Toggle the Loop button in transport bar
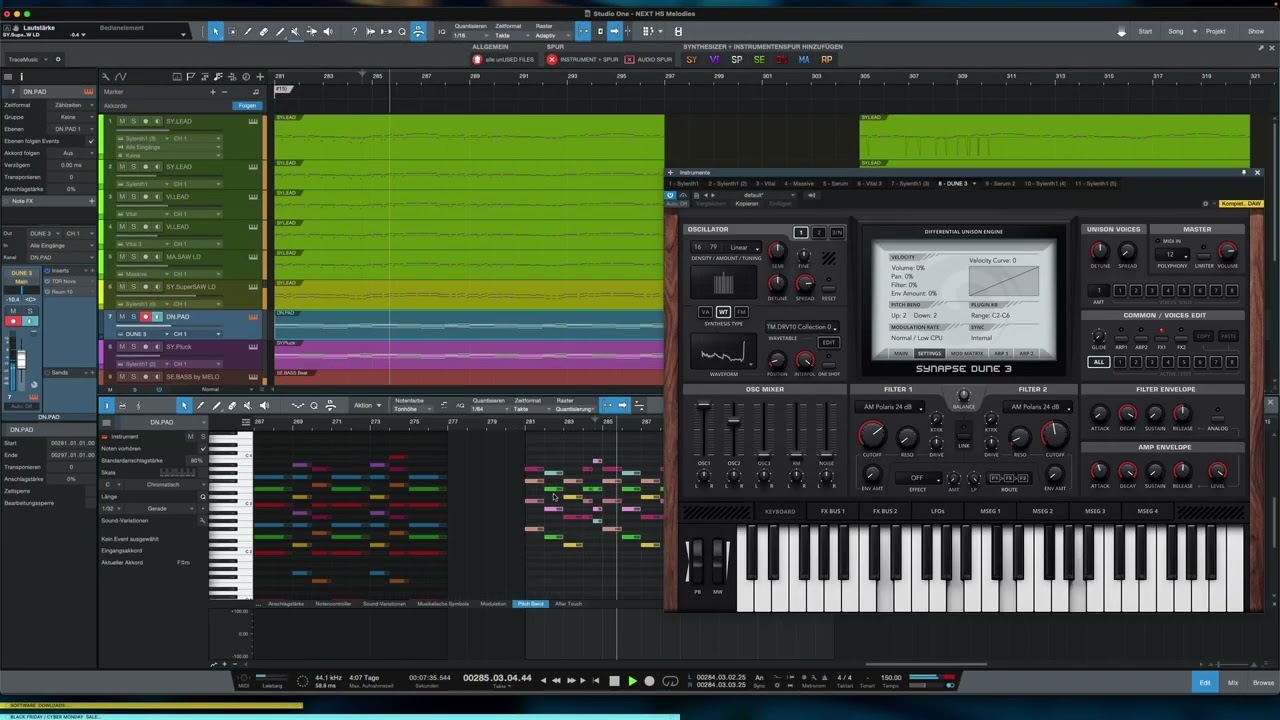 tap(670, 681)
